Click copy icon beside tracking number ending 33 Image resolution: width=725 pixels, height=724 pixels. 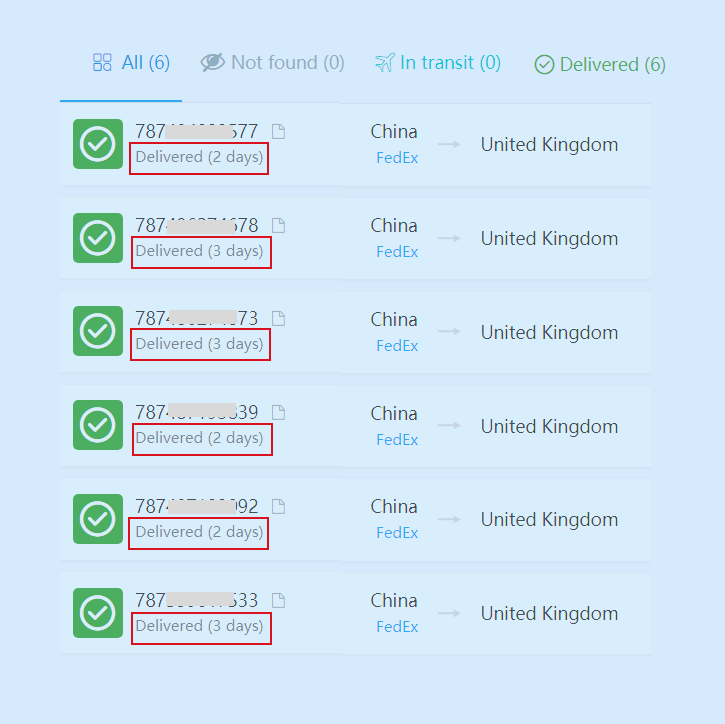click(278, 601)
